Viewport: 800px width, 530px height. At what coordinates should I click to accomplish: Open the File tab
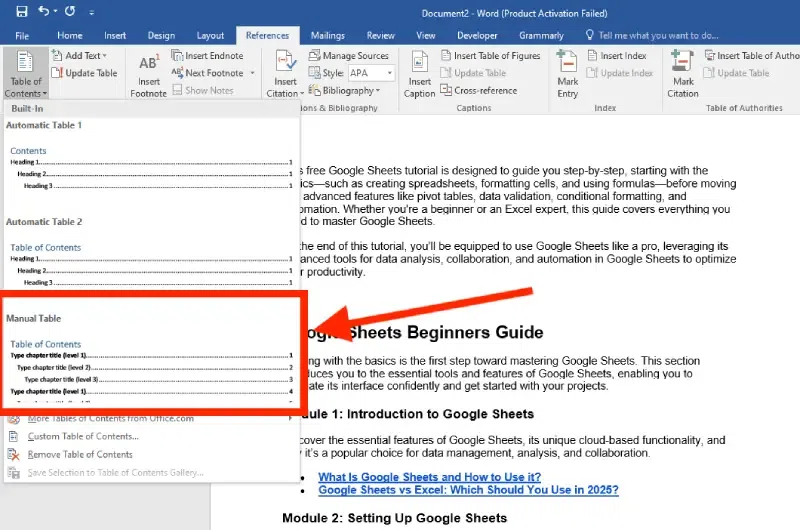(22, 36)
